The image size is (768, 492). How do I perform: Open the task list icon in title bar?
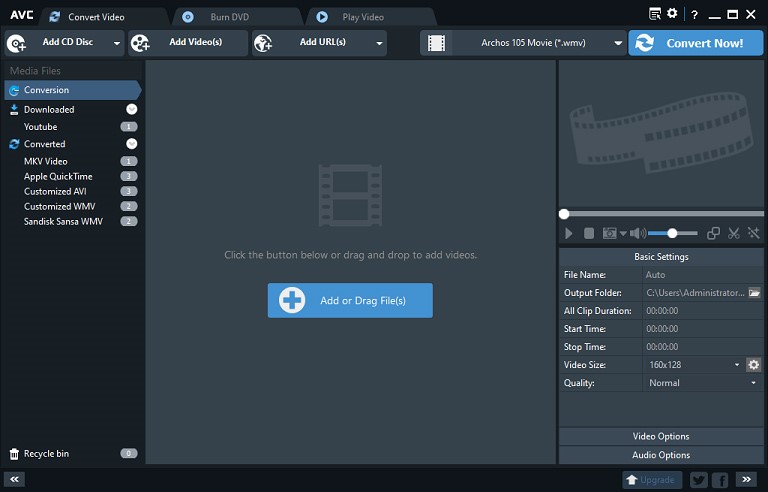655,14
